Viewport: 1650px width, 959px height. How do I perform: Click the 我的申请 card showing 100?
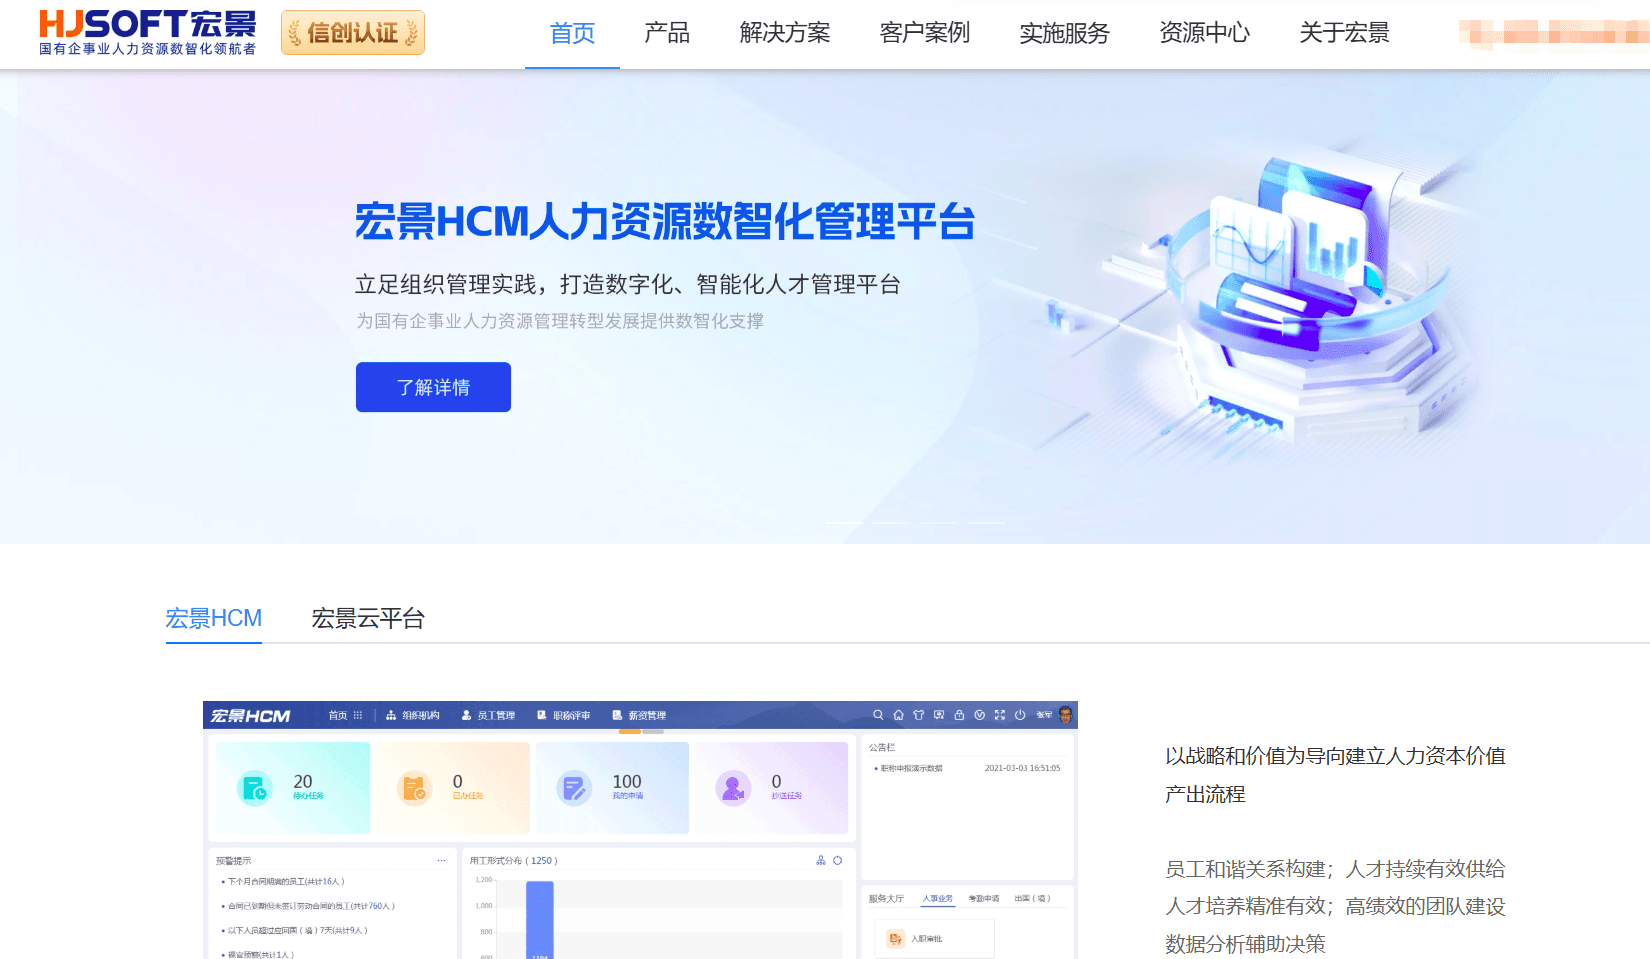point(612,788)
